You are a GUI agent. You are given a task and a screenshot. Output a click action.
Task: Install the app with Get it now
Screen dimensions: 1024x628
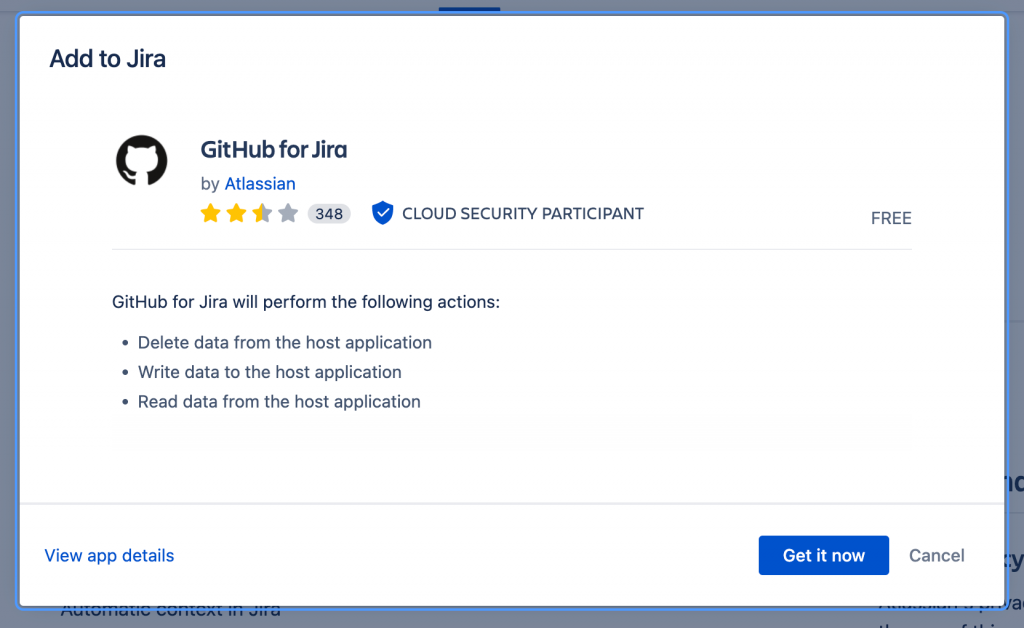click(824, 556)
